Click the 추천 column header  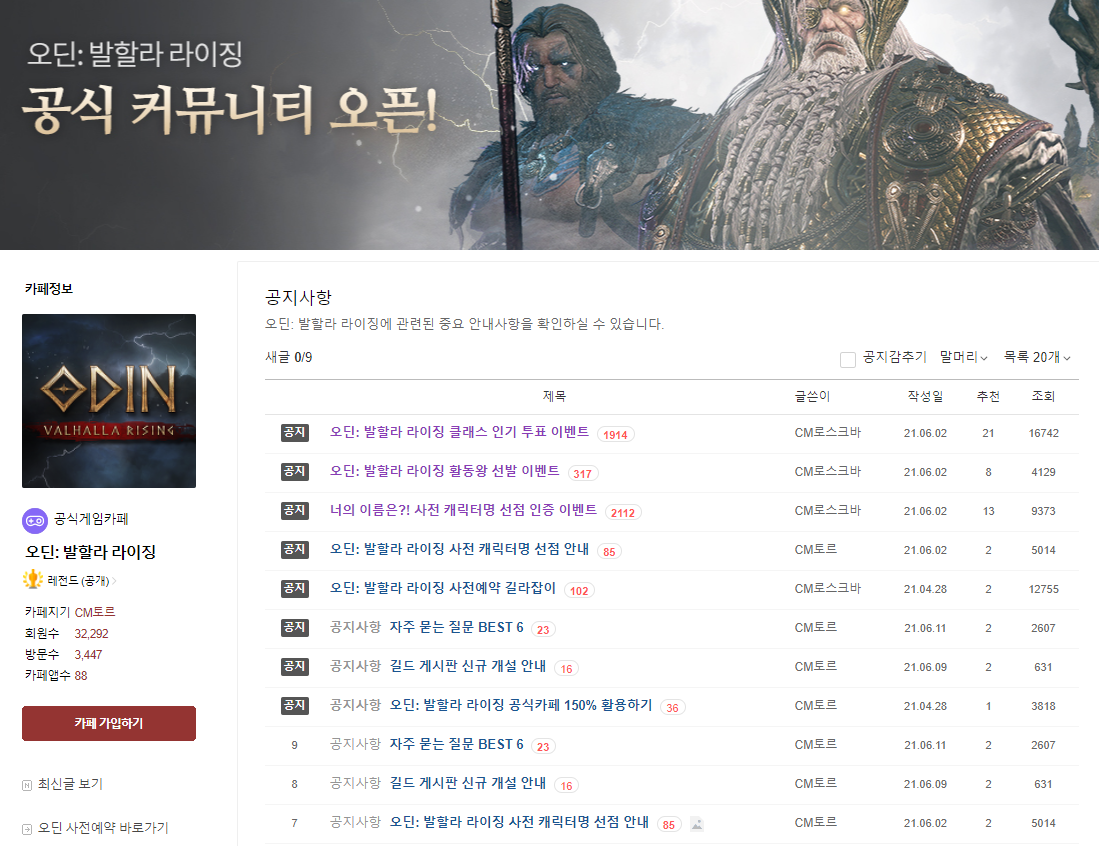[988, 396]
